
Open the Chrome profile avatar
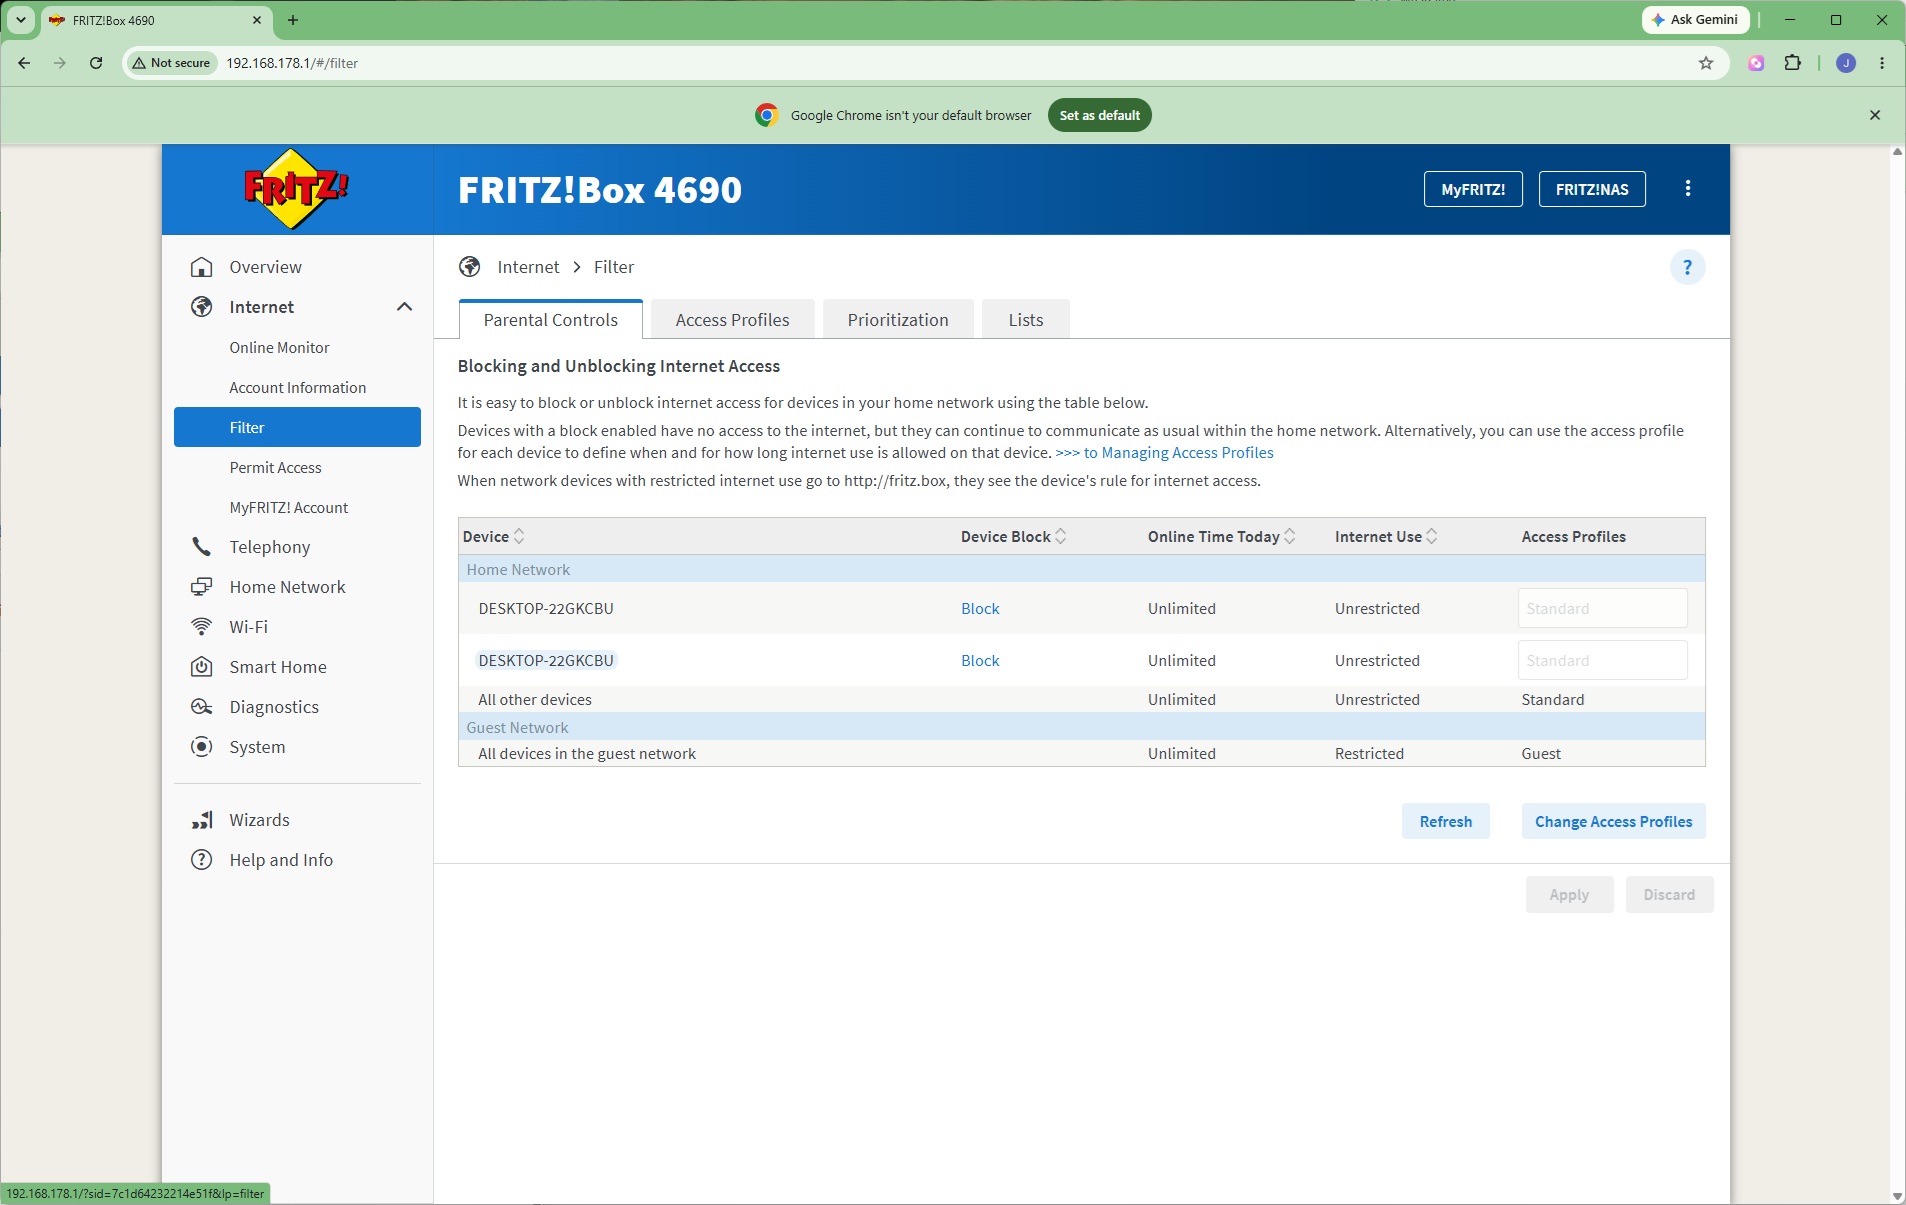[x=1846, y=63]
